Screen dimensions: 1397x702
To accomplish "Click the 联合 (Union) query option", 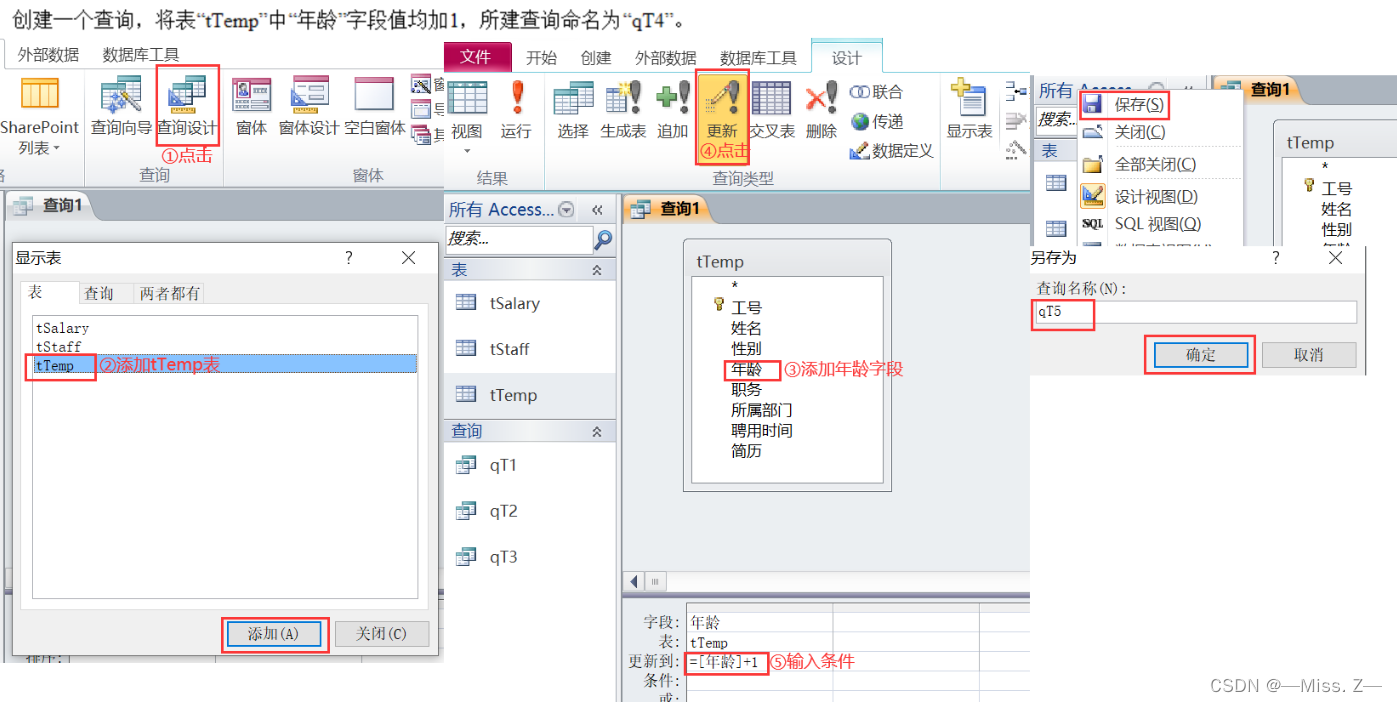I will (877, 92).
